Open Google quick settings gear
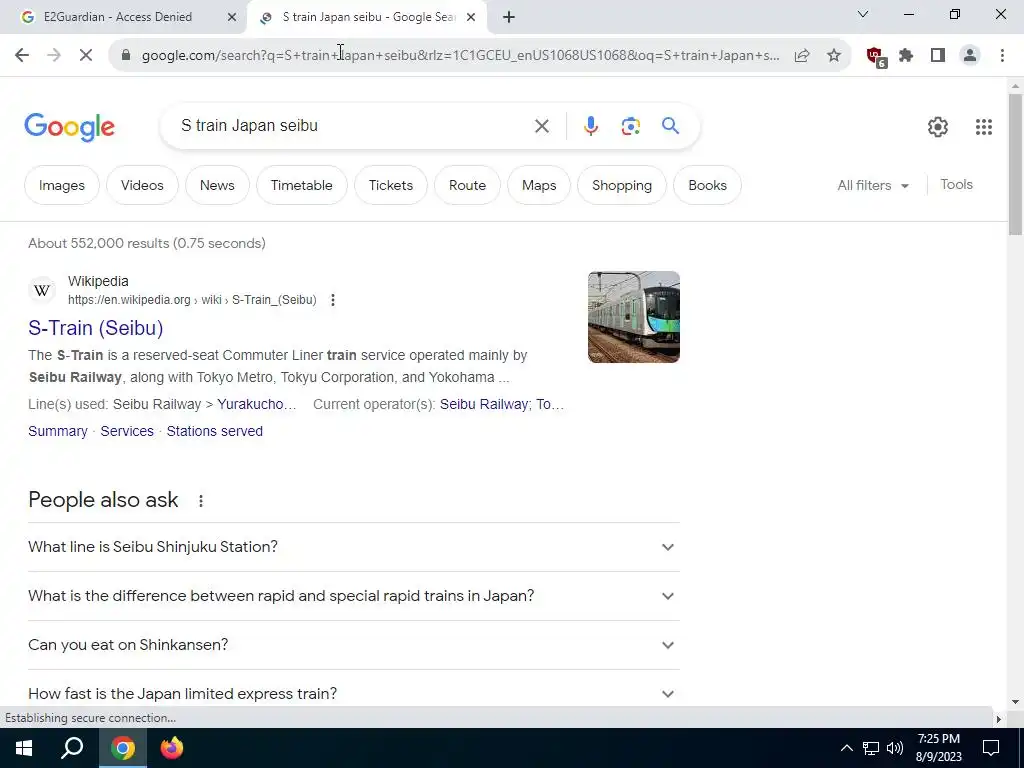Screen dimensions: 1024x768 click(938, 127)
